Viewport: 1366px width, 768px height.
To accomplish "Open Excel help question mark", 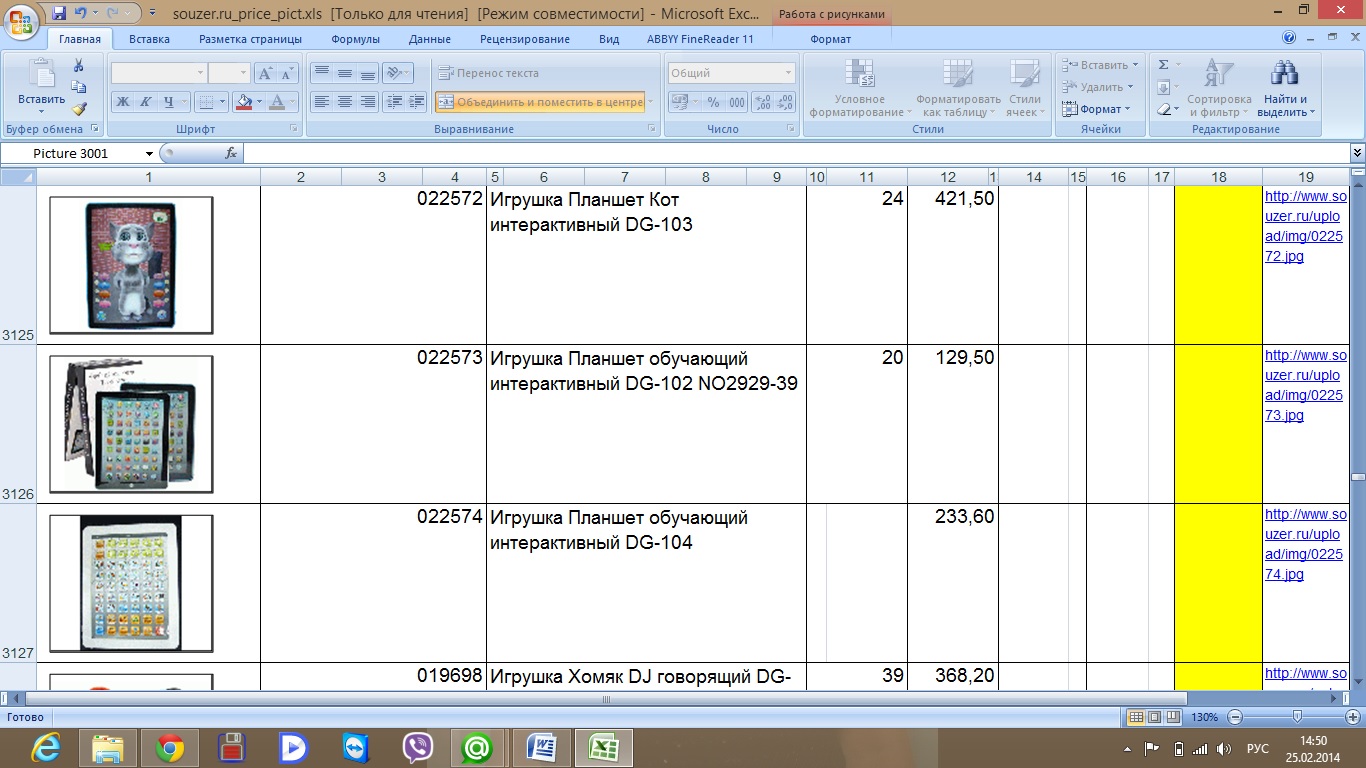I will point(1290,38).
